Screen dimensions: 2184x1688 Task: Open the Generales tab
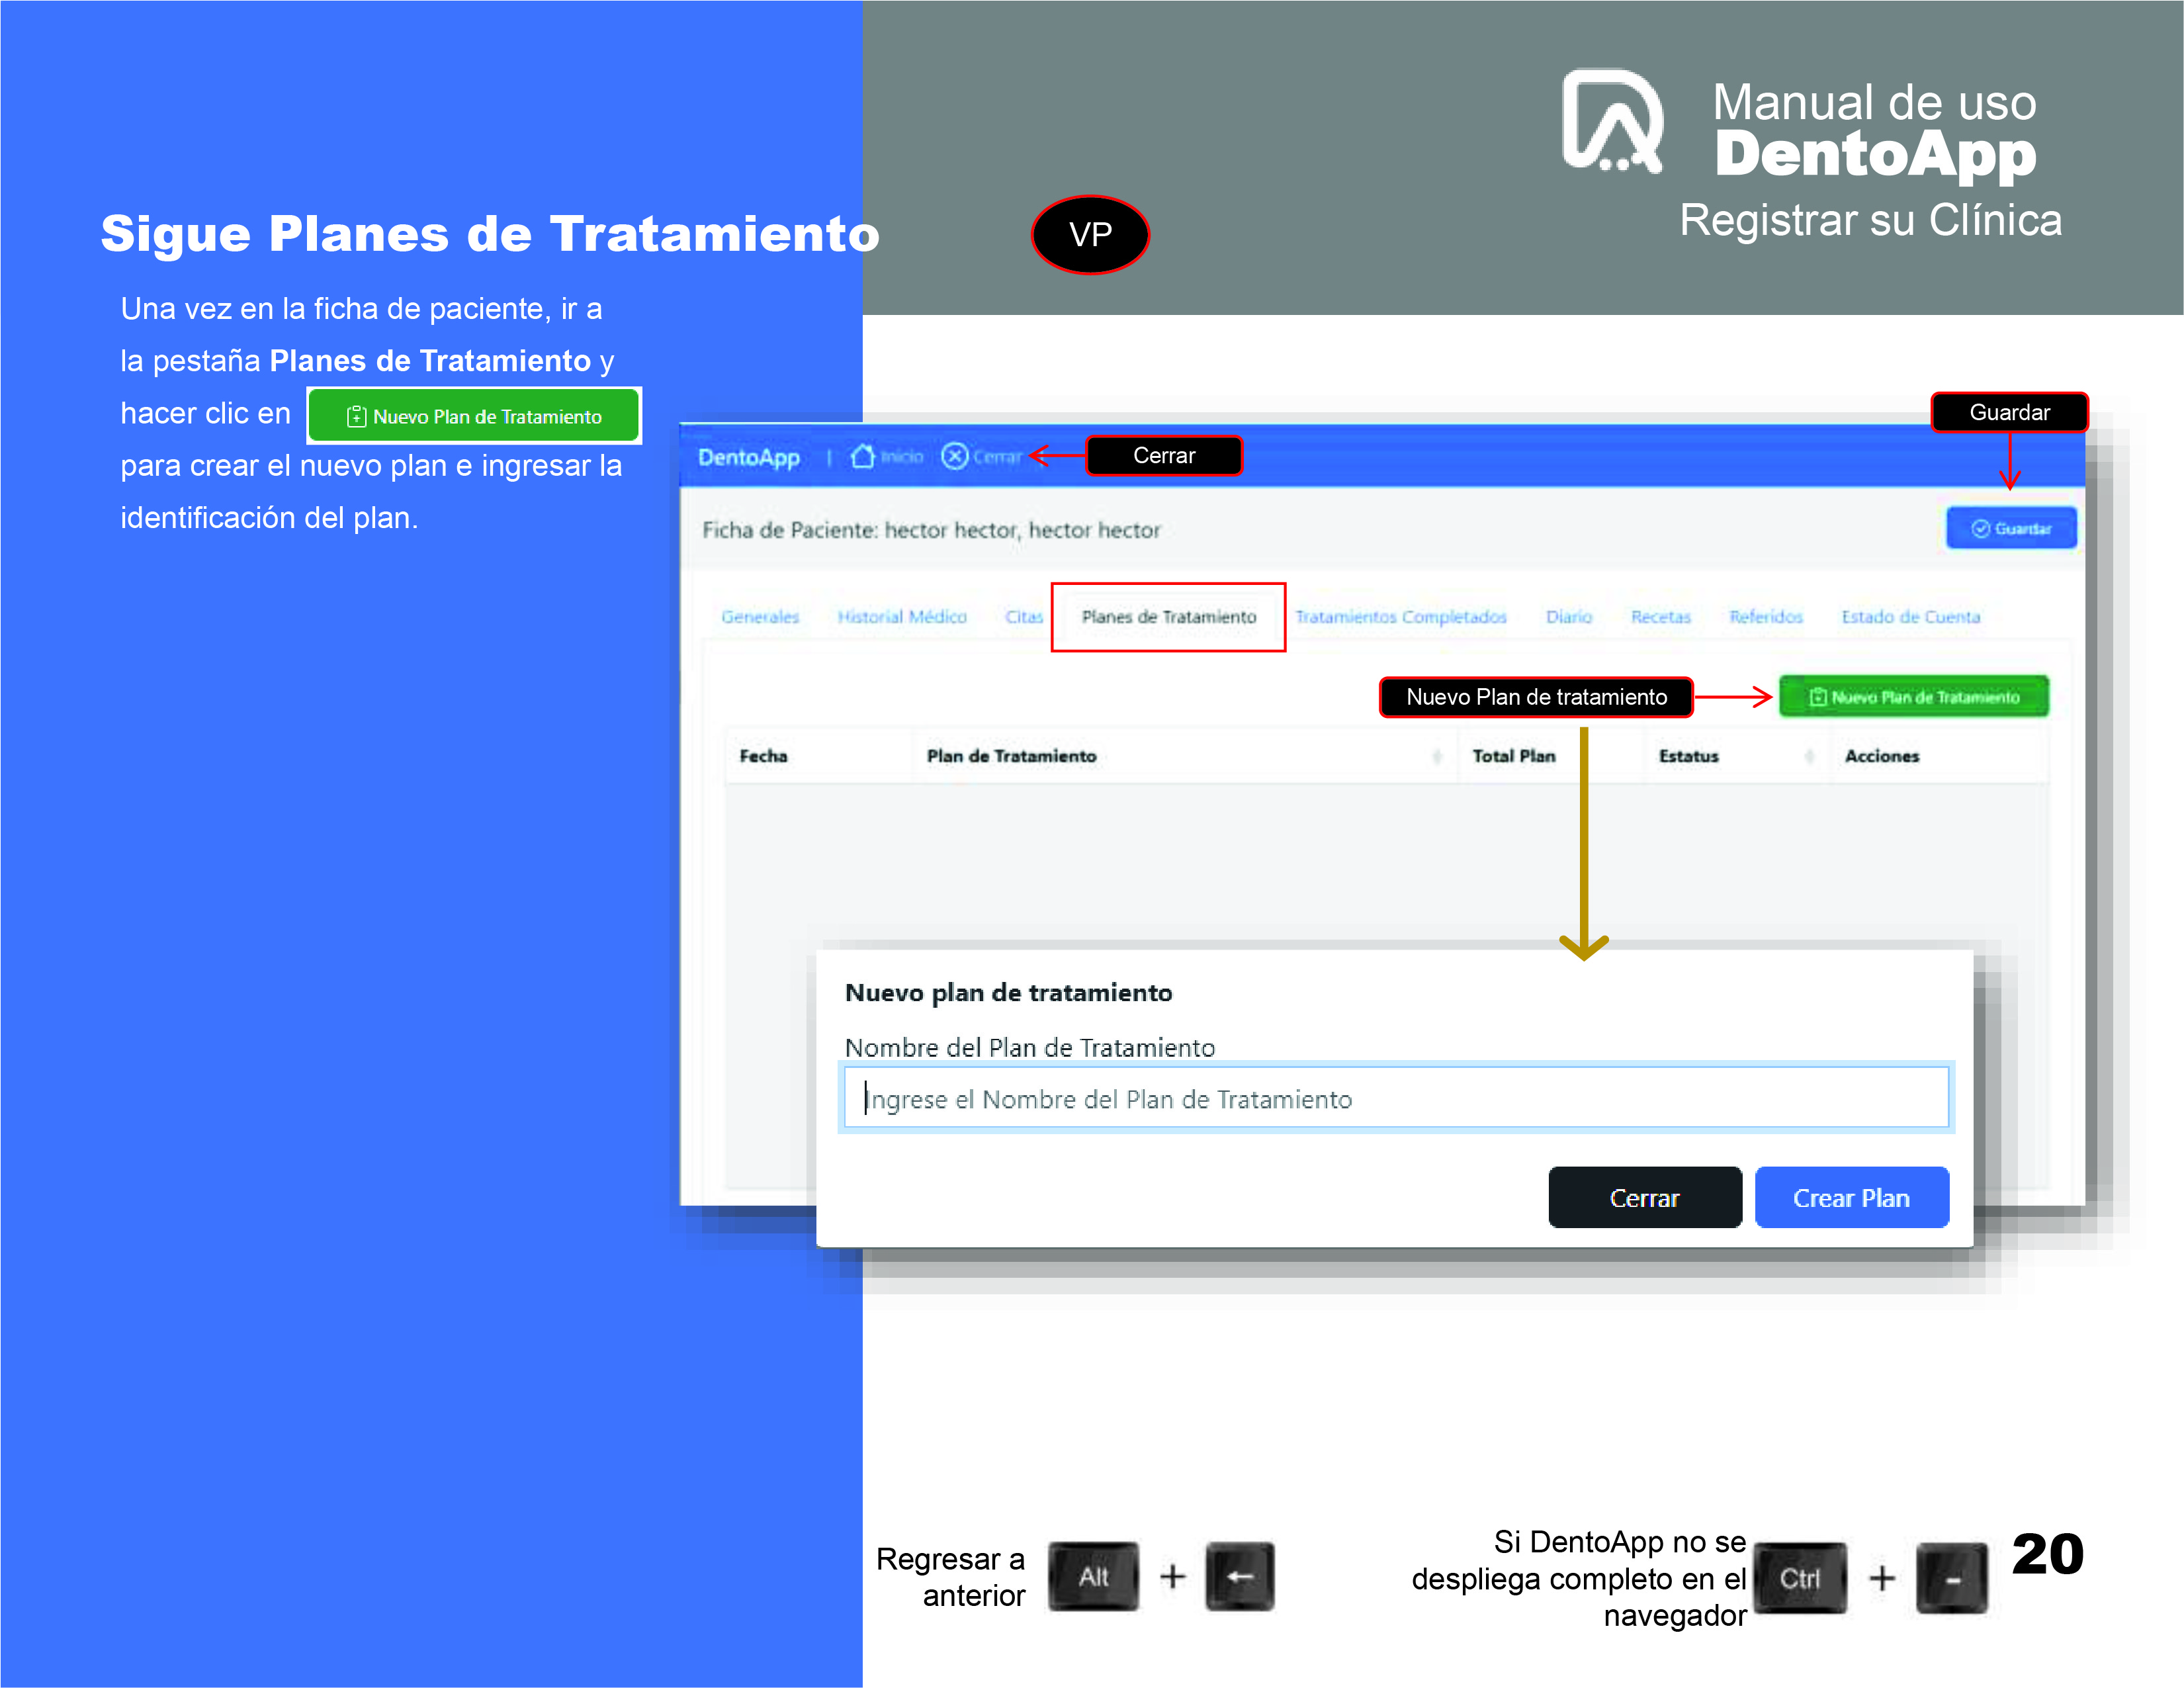coord(760,617)
